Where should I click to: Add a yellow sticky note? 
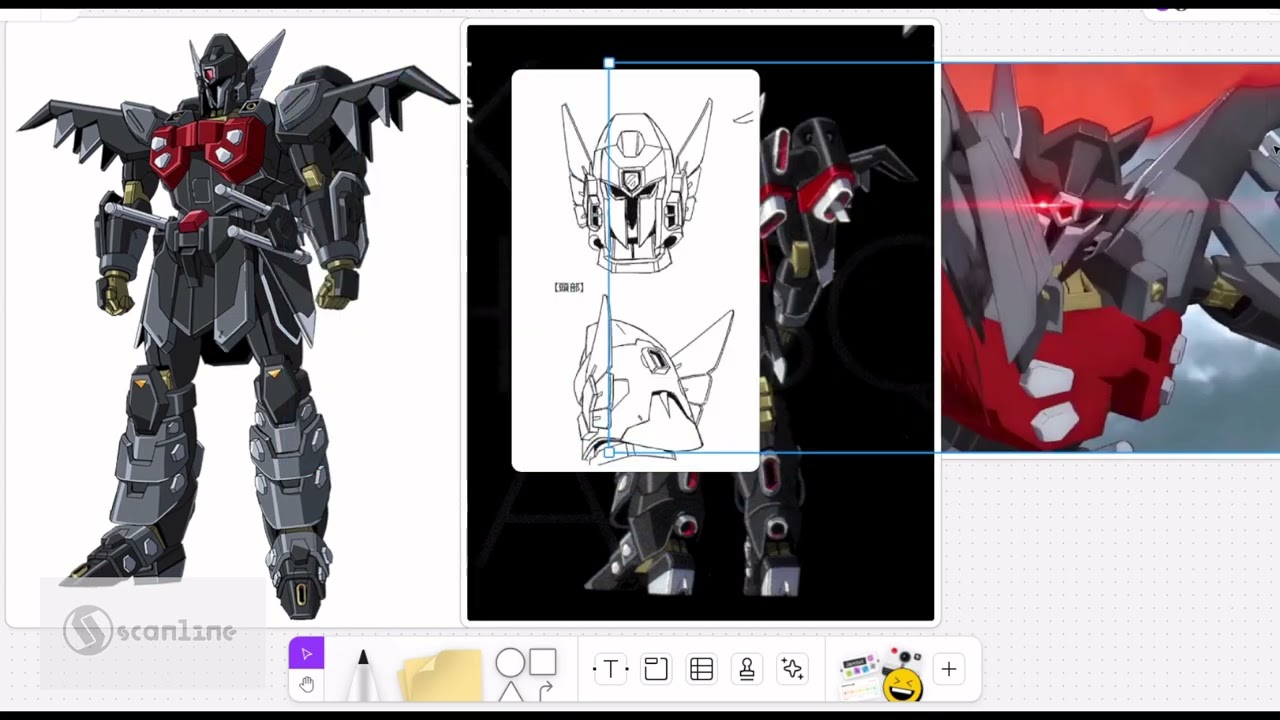coord(440,675)
